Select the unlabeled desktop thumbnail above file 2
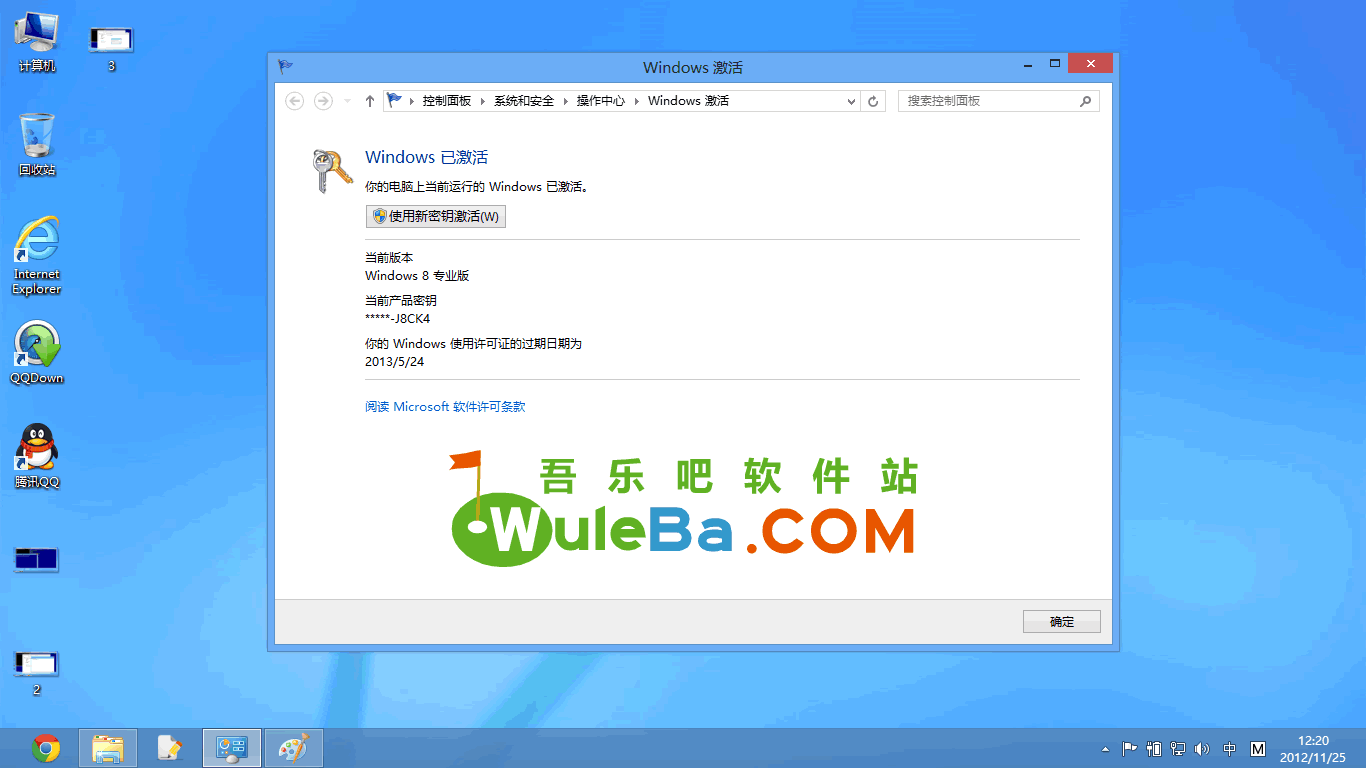Image resolution: width=1366 pixels, height=768 pixels. click(x=37, y=559)
